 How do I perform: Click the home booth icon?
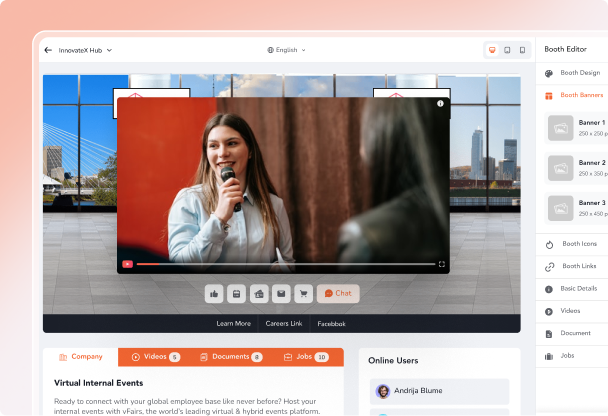[x=259, y=294]
